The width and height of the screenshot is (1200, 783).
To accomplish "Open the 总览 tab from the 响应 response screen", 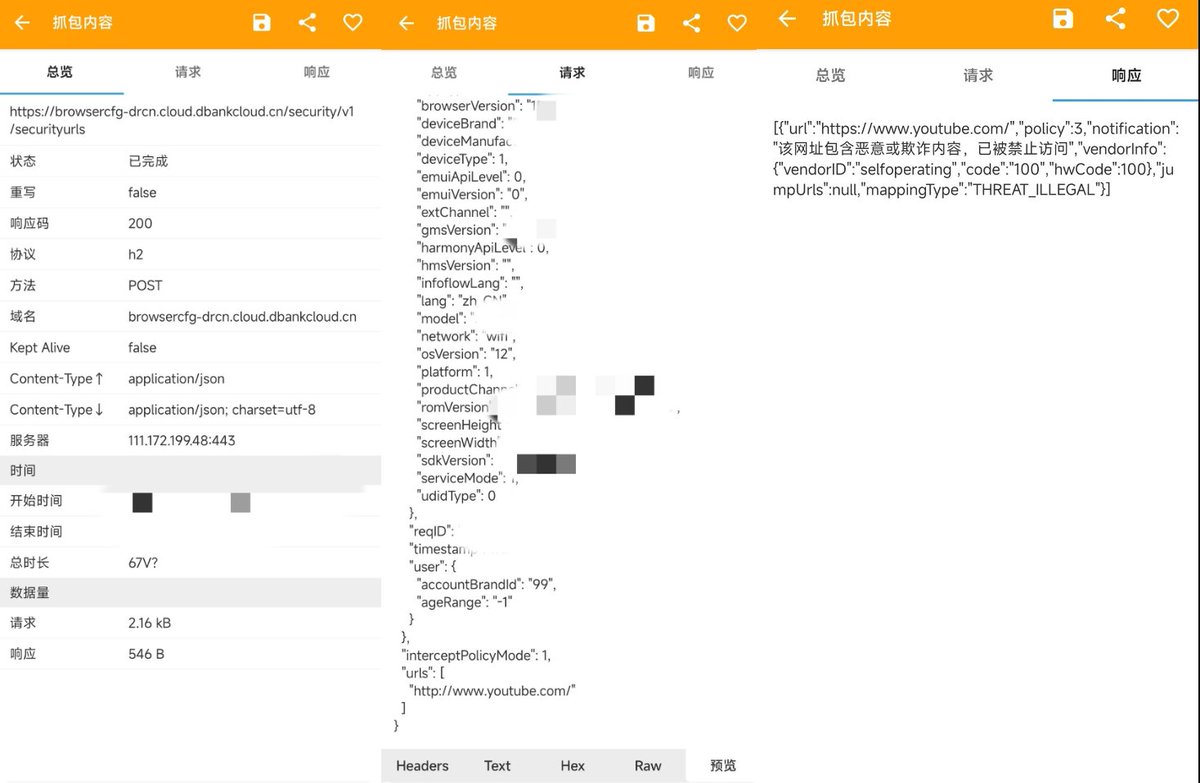I will click(x=830, y=75).
